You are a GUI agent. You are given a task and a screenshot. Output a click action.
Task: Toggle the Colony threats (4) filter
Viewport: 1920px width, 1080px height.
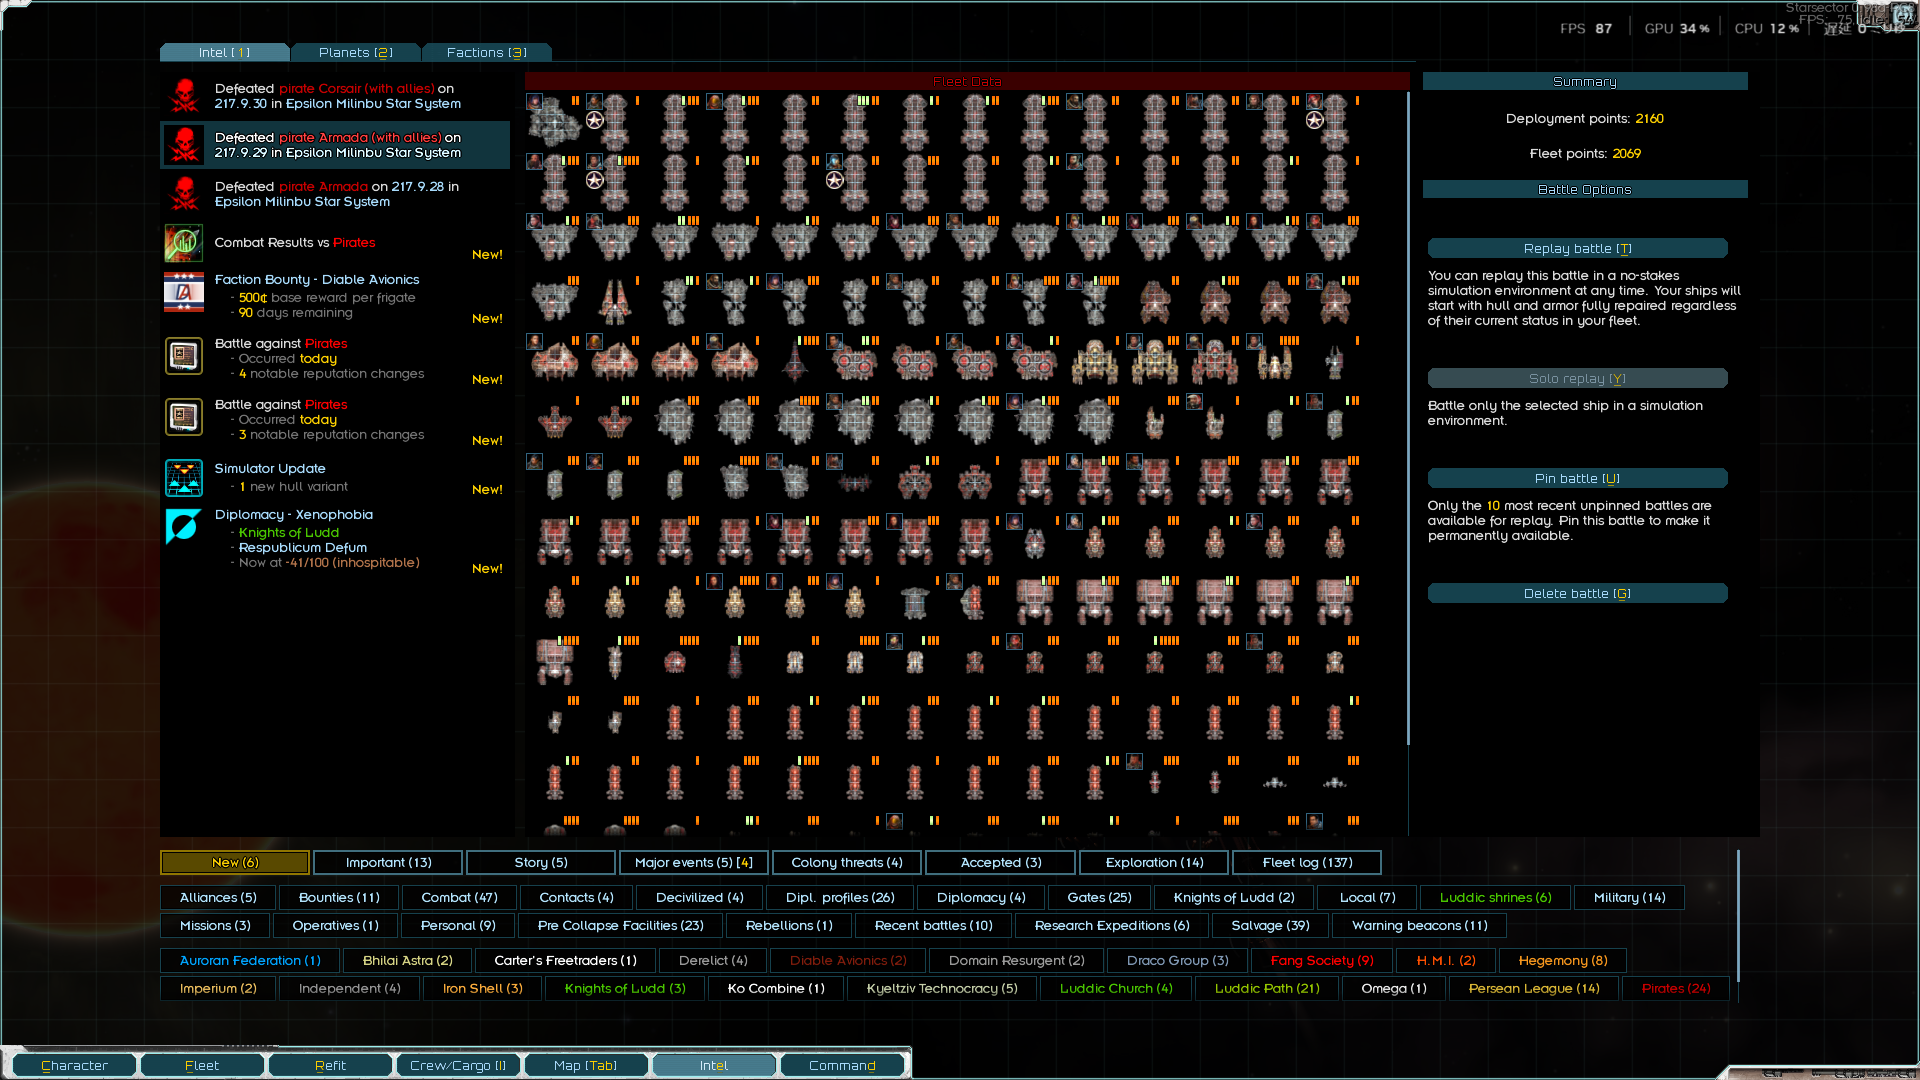point(847,862)
